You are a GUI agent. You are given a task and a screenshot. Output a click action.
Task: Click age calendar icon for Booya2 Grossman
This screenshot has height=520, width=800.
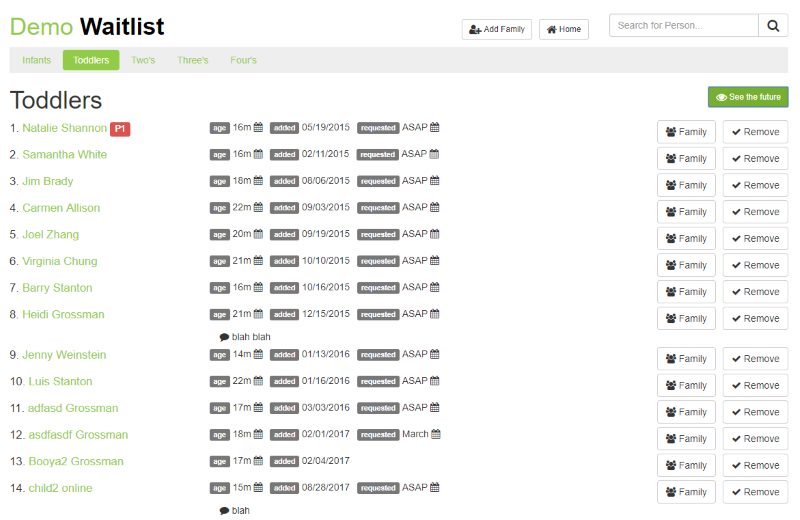[258, 461]
